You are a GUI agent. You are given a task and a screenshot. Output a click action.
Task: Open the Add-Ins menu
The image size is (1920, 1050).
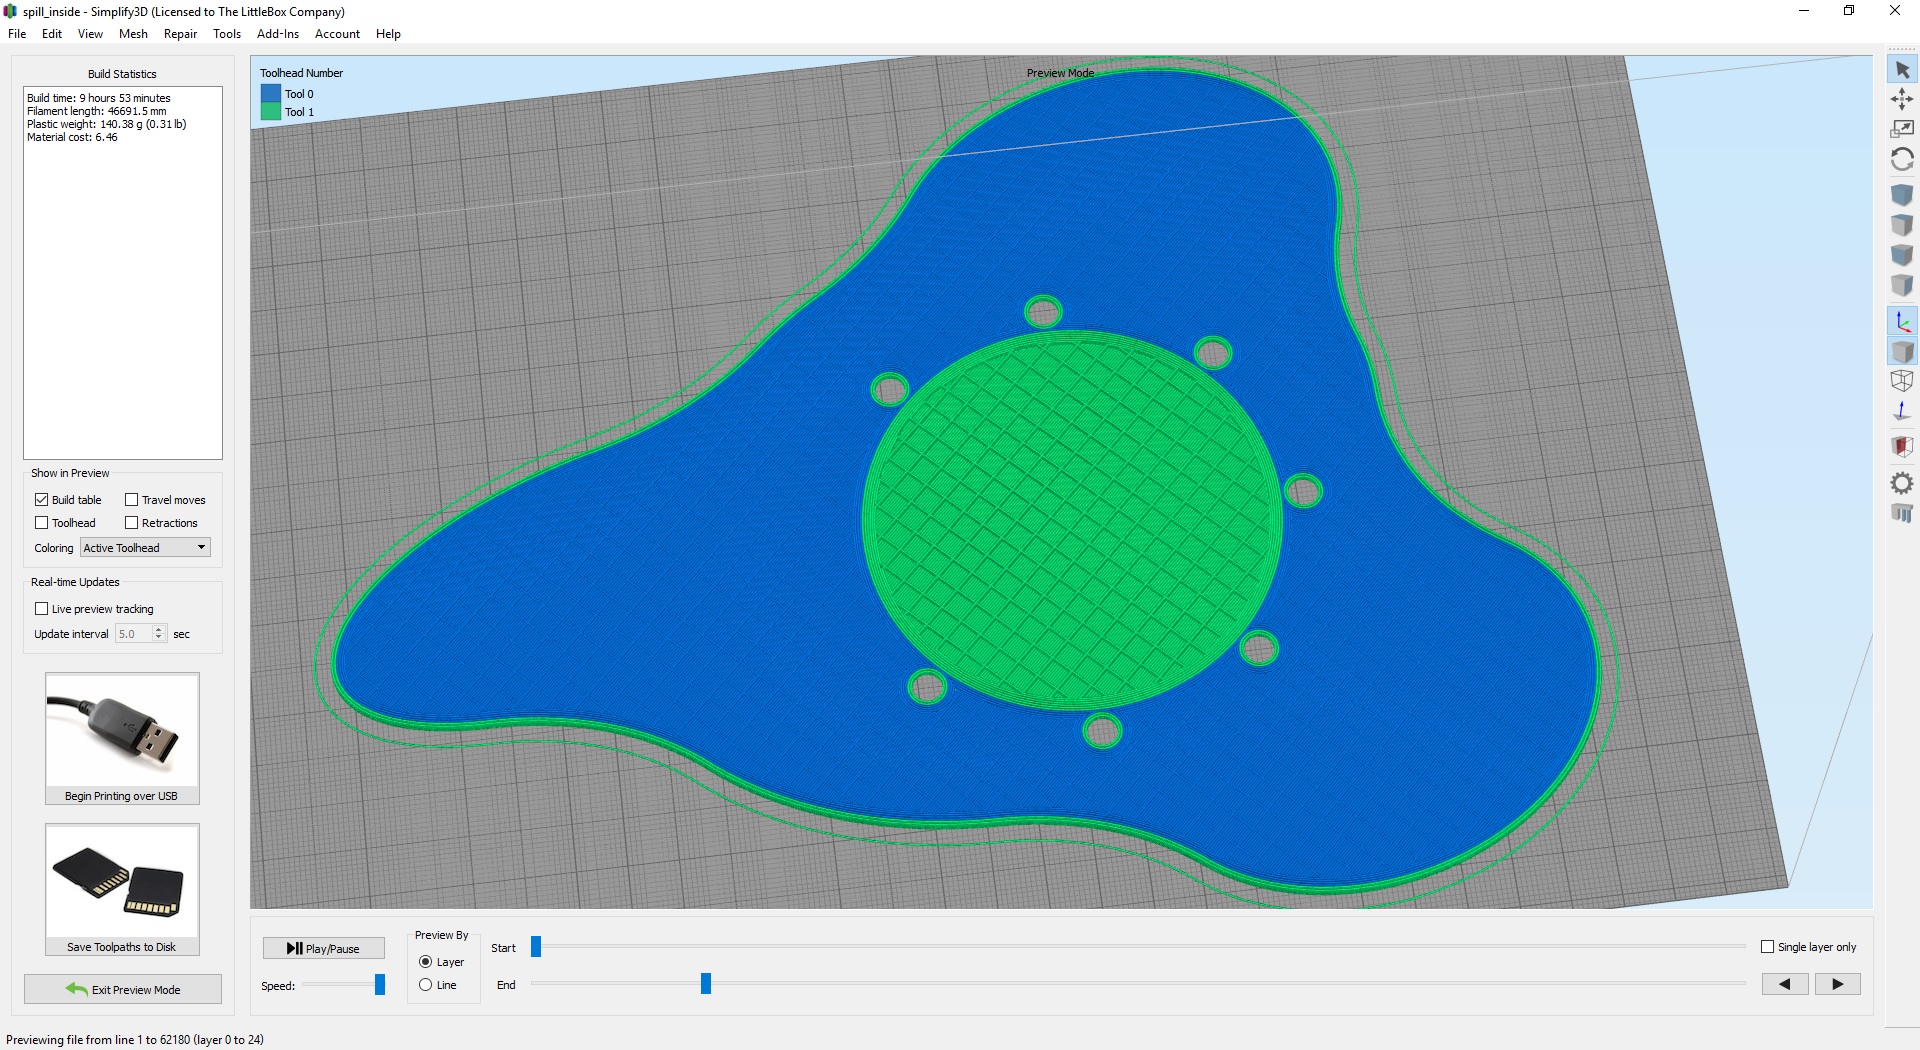pos(278,33)
